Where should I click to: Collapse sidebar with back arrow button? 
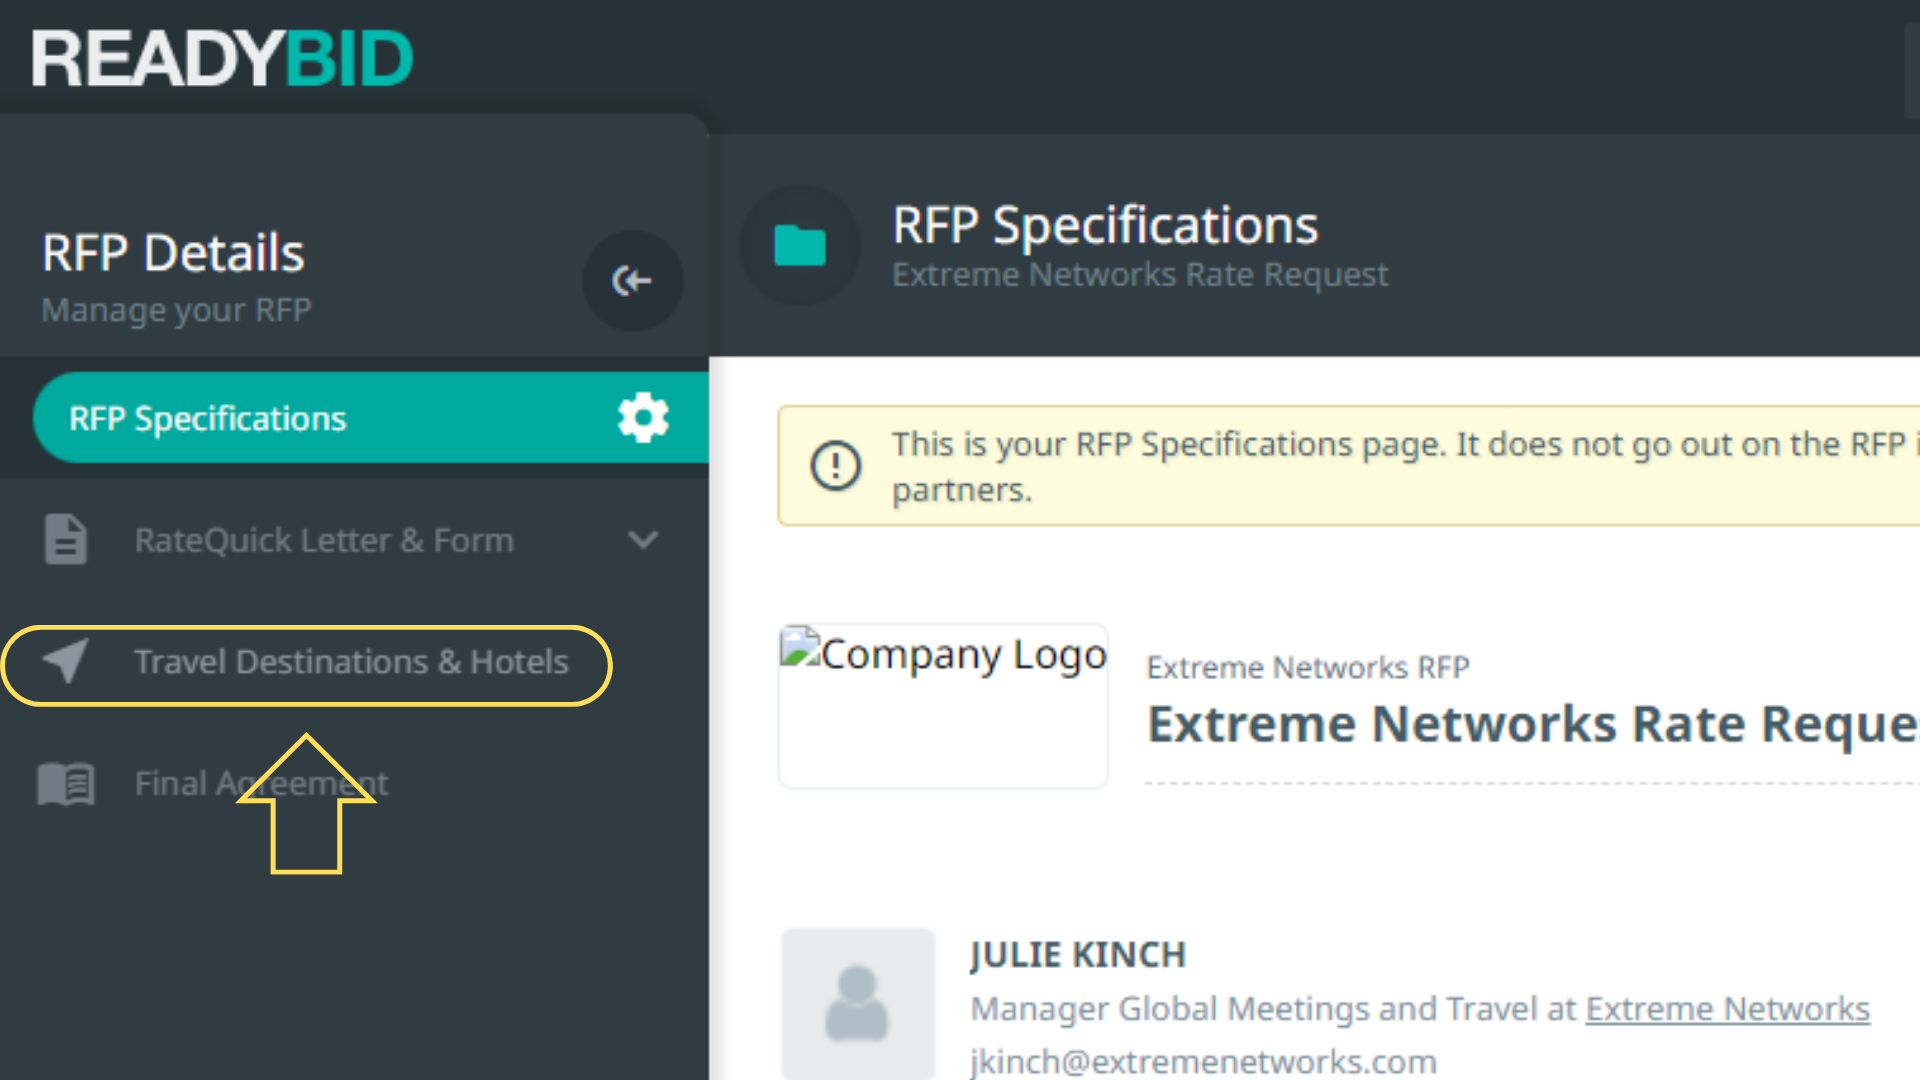pos(632,281)
